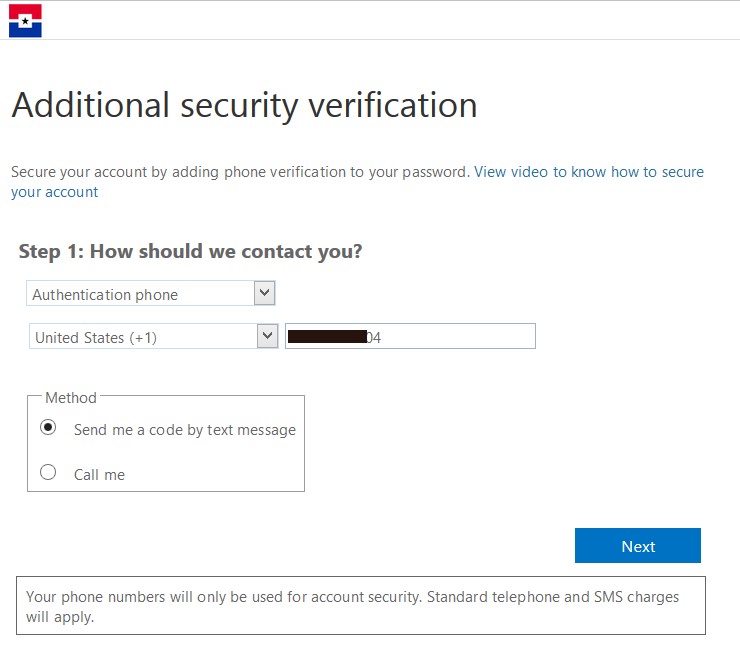
Task: Click the 'Additional security verification' heading
Action: point(244,105)
